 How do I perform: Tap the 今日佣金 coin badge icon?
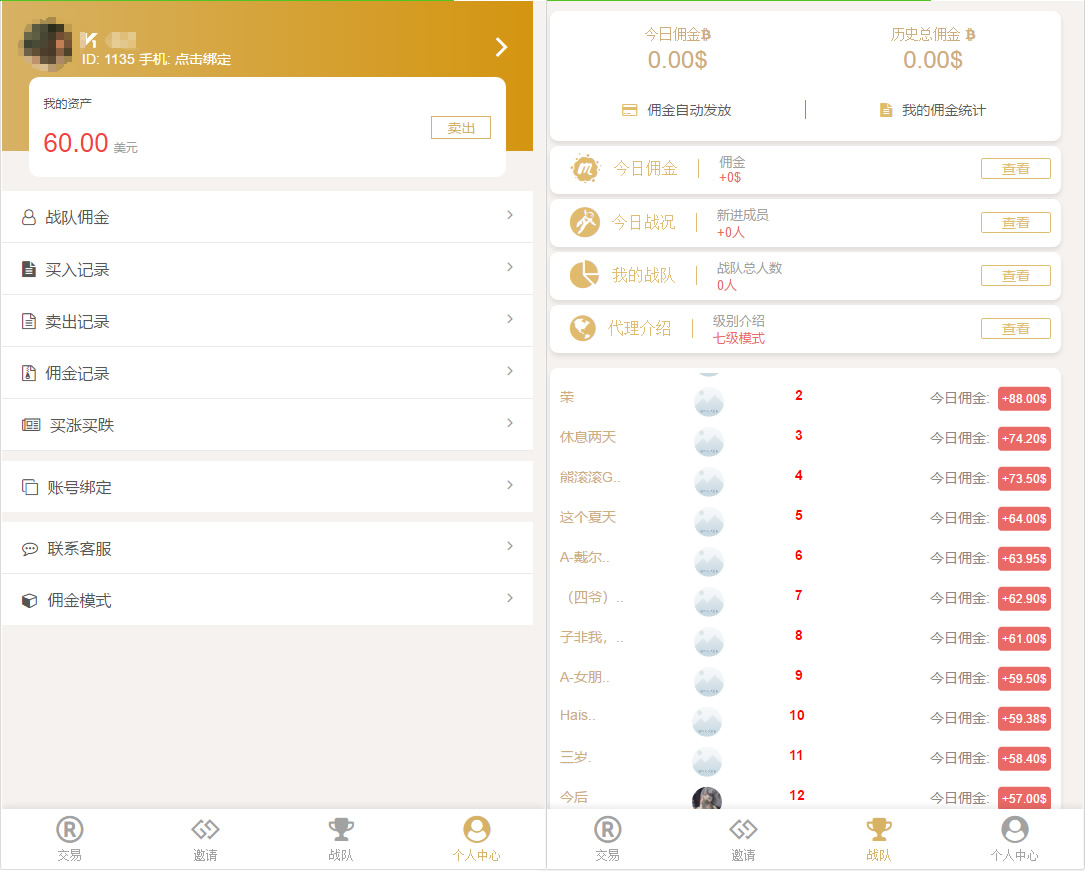tap(583, 168)
